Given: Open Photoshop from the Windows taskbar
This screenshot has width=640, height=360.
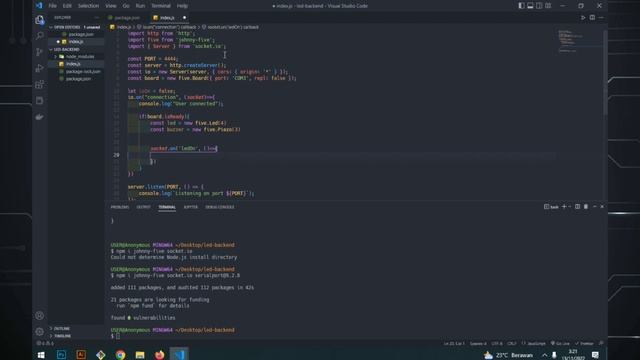Looking at the screenshot, I should (61, 355).
